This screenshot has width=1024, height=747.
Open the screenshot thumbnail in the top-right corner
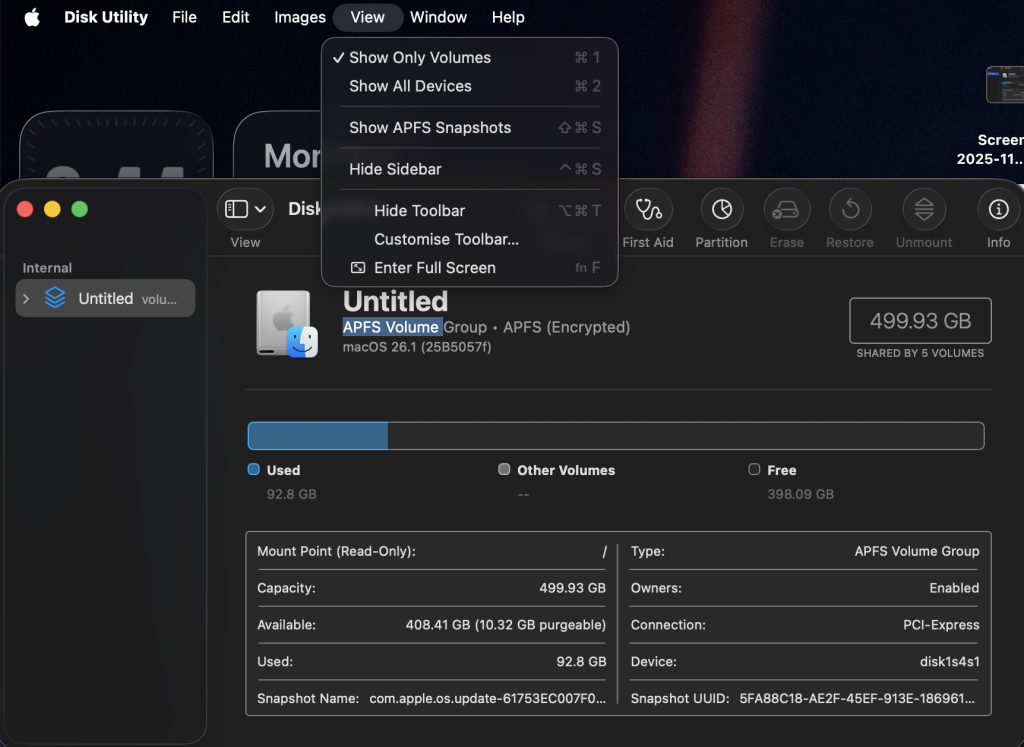tap(1008, 85)
